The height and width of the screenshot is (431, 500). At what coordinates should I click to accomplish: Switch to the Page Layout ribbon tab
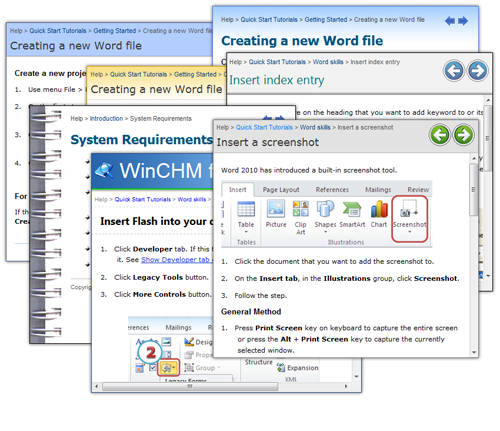[281, 190]
